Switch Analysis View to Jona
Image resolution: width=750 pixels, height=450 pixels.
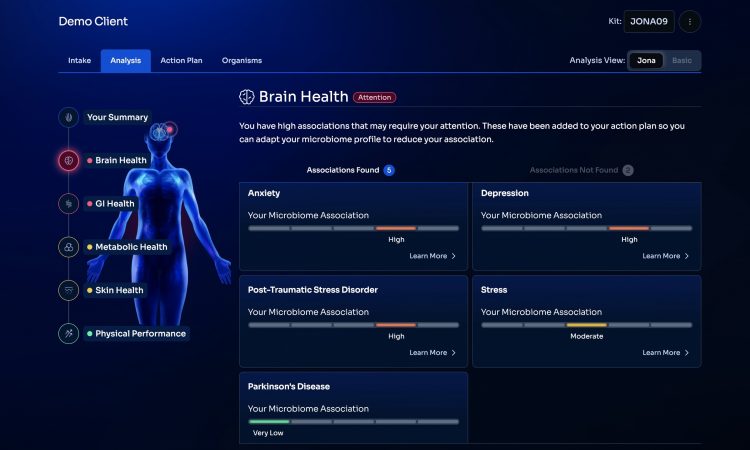[x=645, y=60]
